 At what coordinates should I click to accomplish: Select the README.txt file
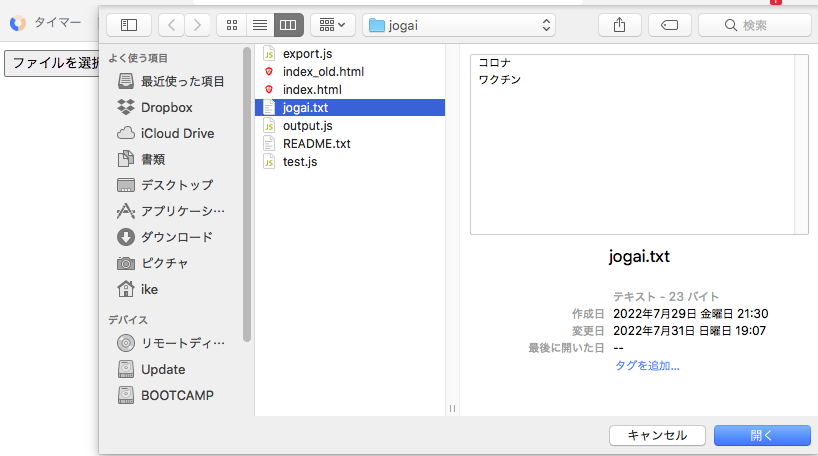click(x=350, y=143)
